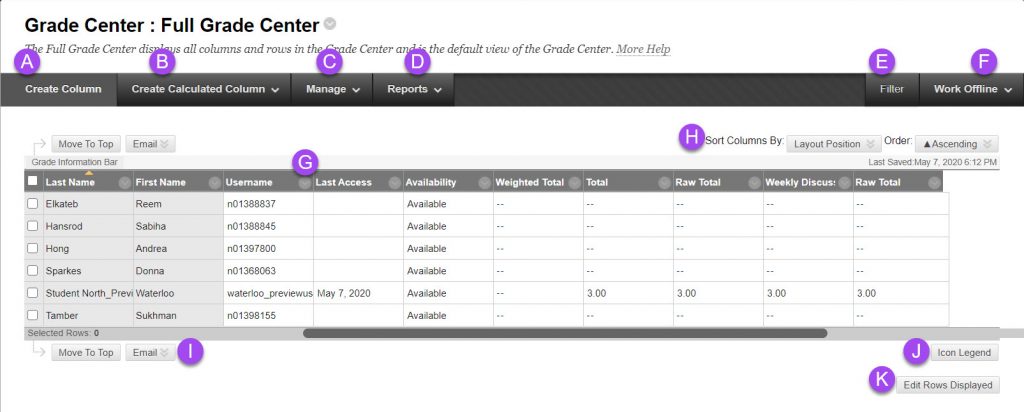The width and height of the screenshot is (1024, 412).
Task: Open the Last Access column options chevron
Action: coord(394,183)
